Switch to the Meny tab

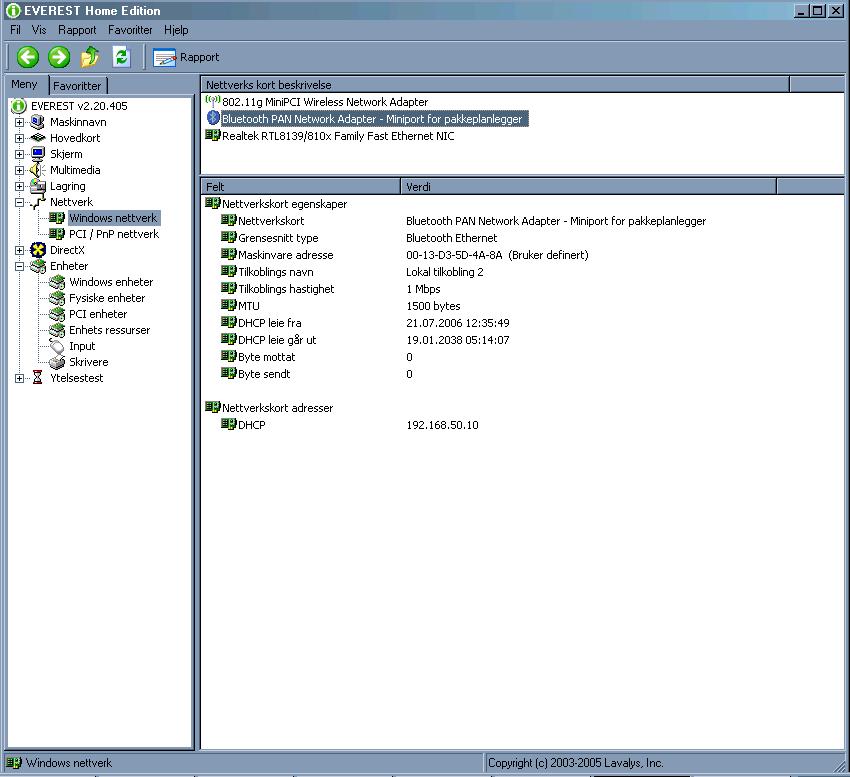24,85
